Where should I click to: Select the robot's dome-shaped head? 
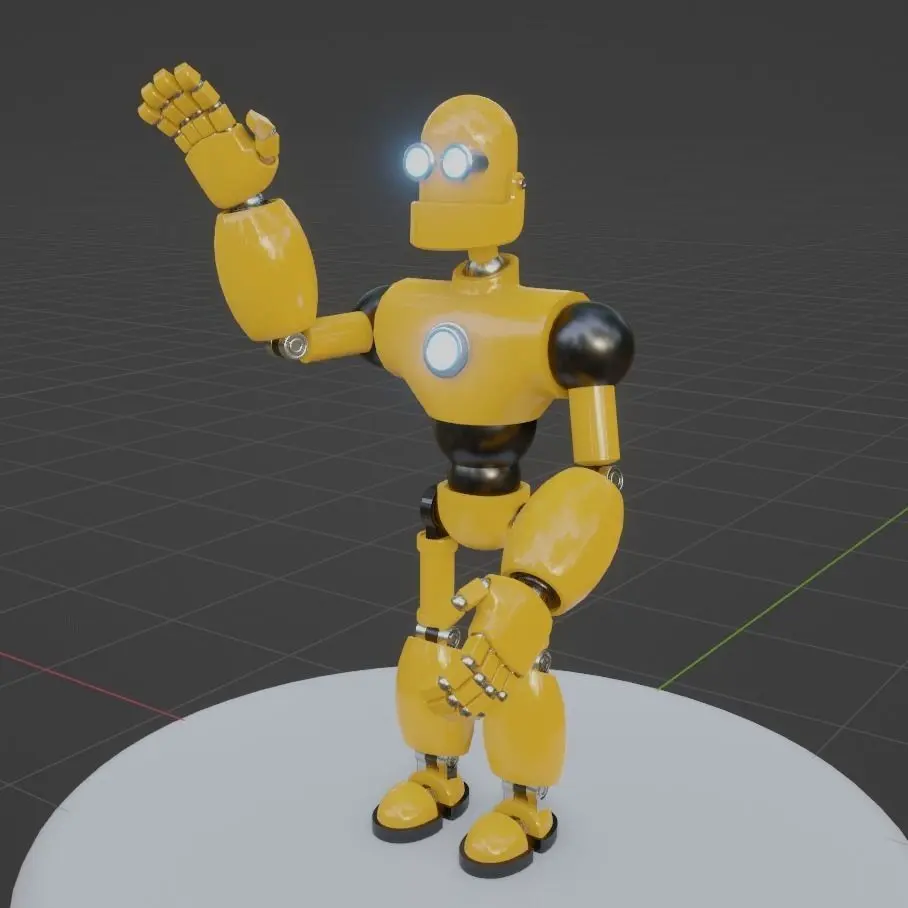tap(470, 148)
